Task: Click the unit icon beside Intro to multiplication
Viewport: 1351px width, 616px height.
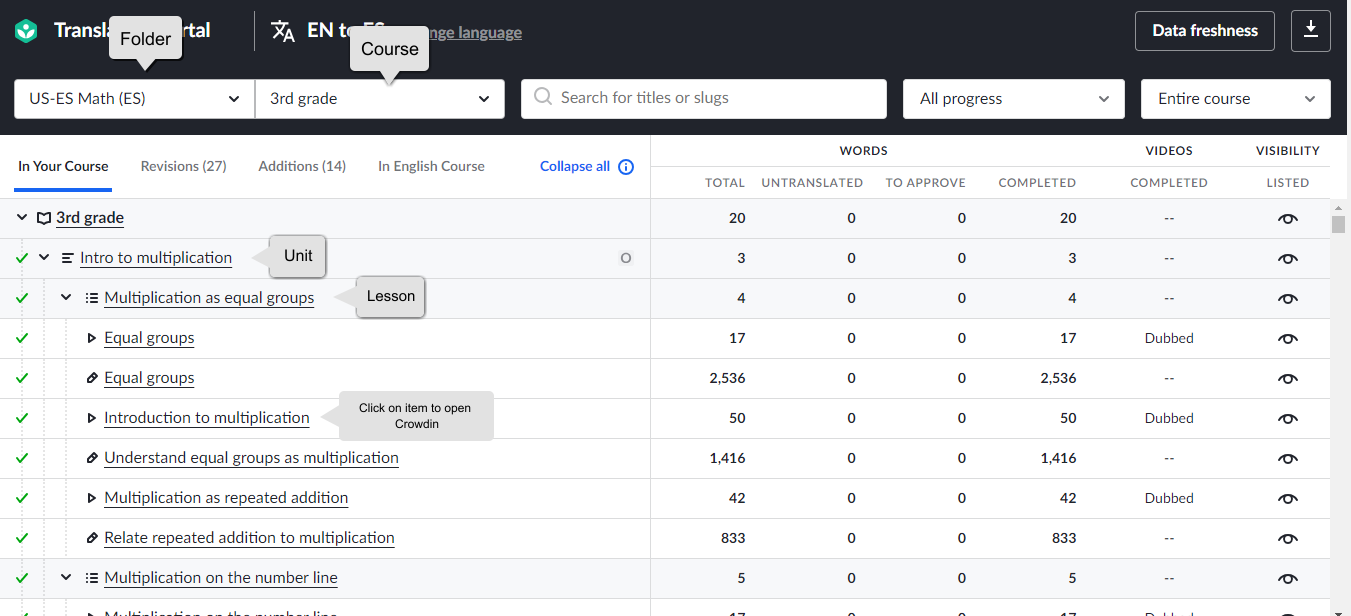Action: pyautogui.click(x=68, y=258)
